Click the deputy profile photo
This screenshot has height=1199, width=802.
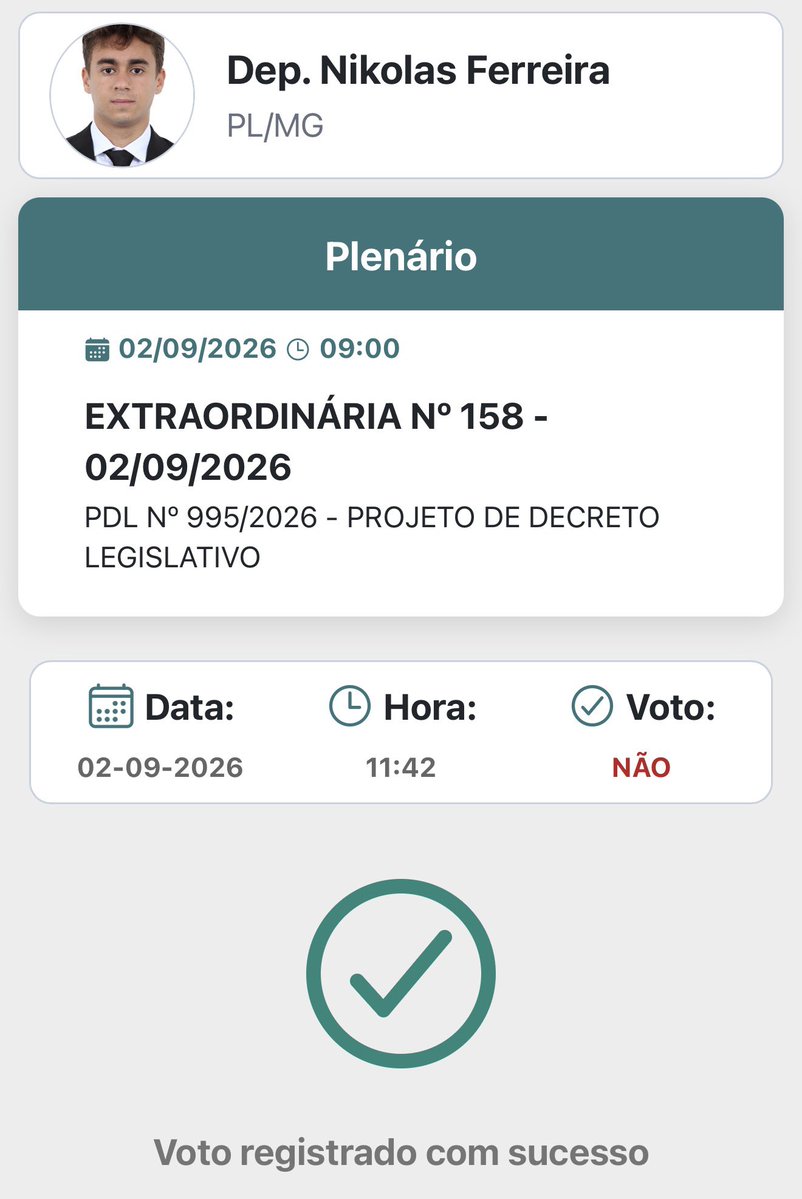(x=122, y=96)
